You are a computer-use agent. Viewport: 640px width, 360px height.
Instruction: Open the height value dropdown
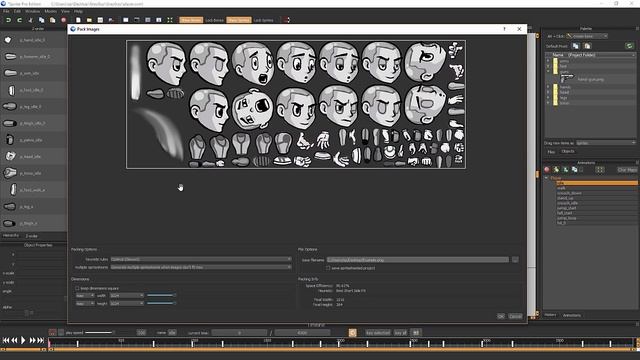tap(127, 304)
